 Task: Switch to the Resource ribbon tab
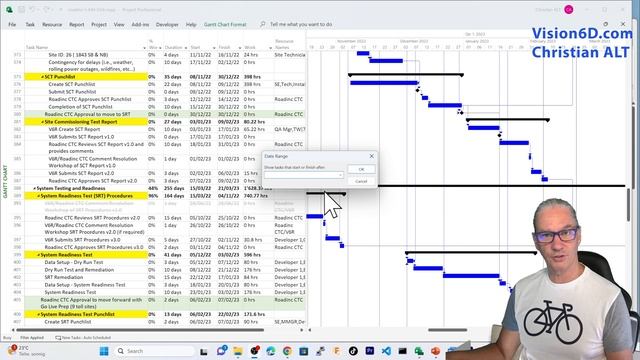52,24
